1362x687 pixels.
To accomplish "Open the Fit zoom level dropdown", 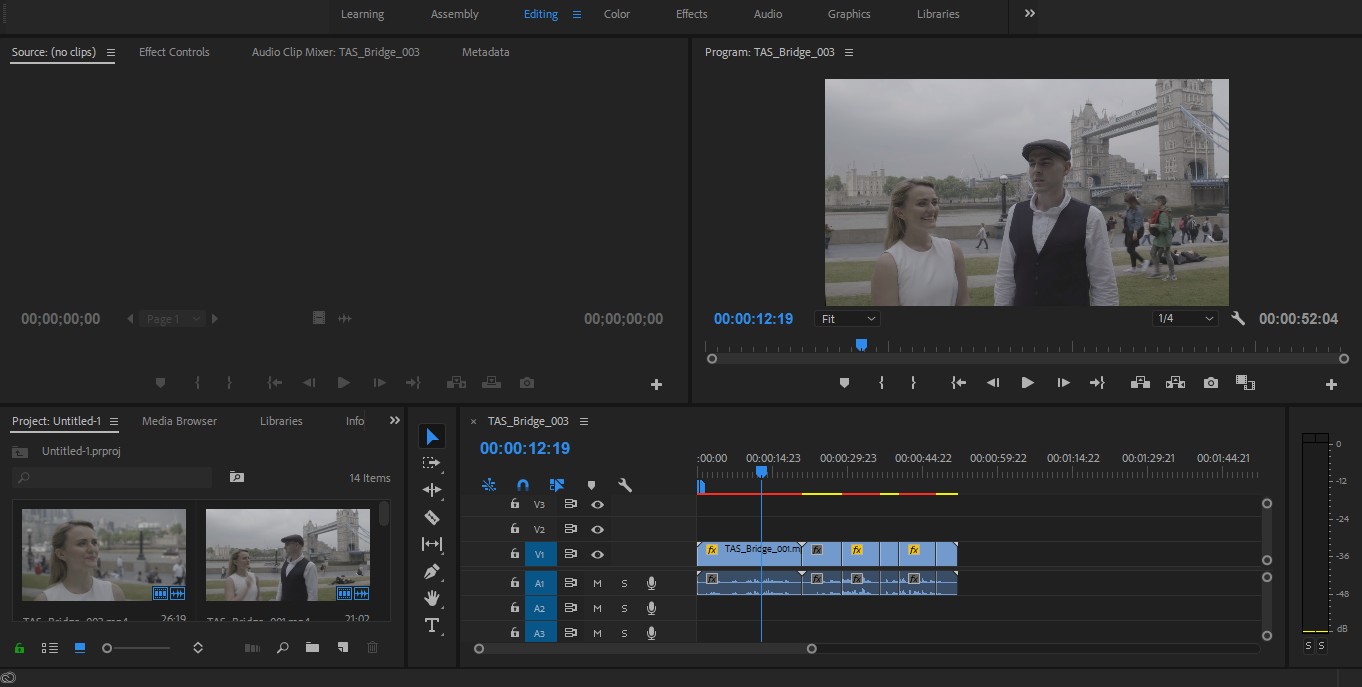I will [x=847, y=319].
